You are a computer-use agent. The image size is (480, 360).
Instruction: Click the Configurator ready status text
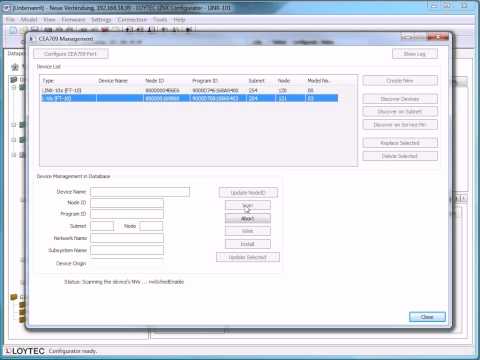coord(73,351)
